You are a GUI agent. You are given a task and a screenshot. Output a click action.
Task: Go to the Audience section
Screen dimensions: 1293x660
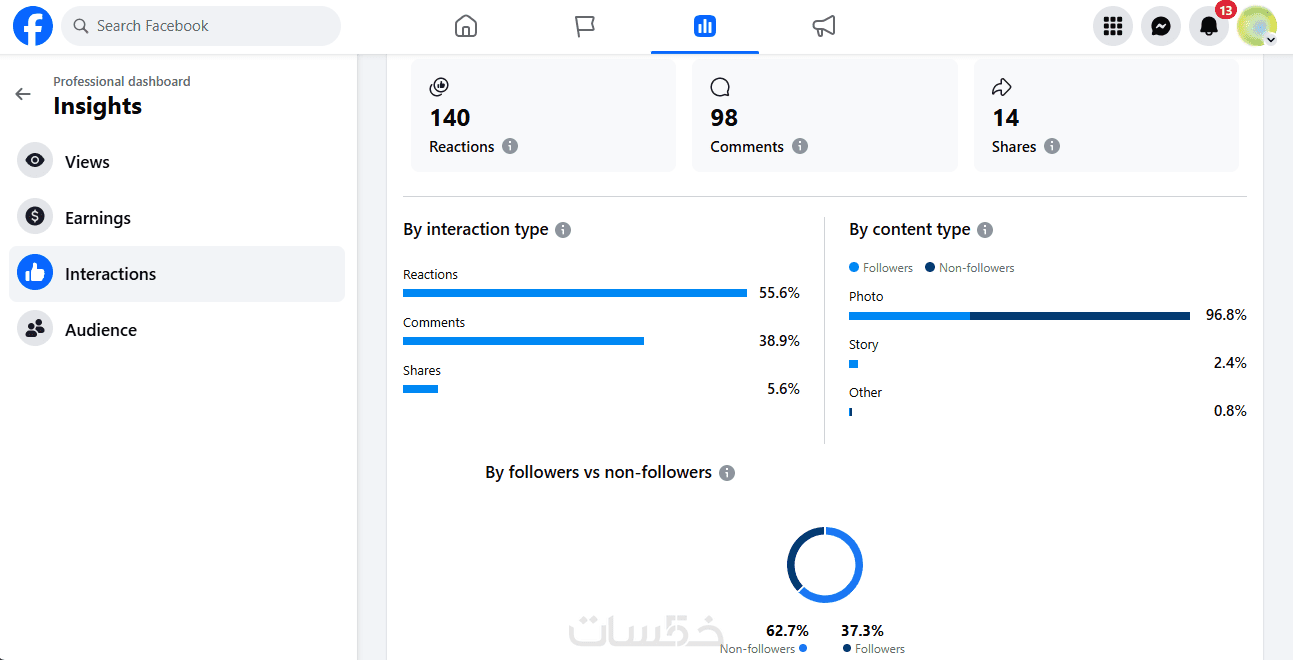pos(100,330)
